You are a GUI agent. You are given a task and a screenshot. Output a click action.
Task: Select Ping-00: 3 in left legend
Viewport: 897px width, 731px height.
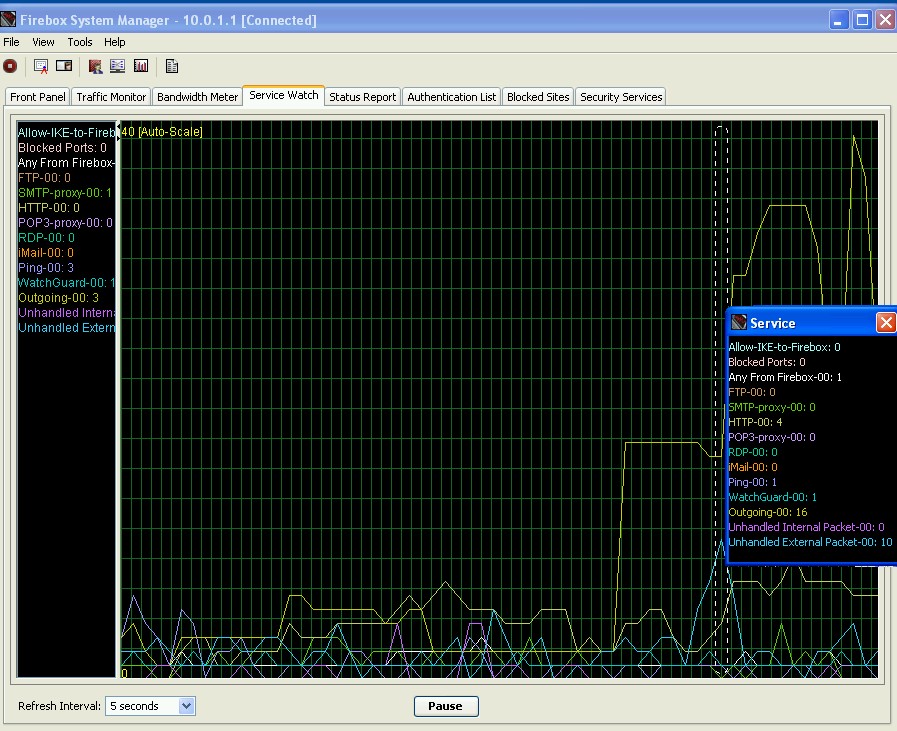(x=46, y=267)
